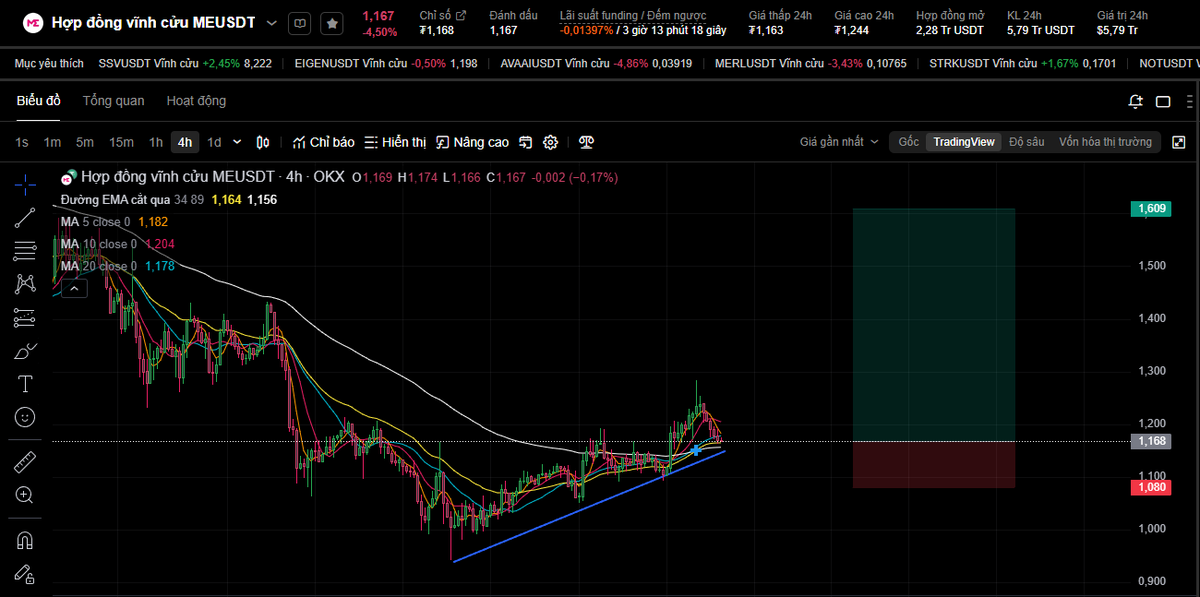Open chart settings via gear icon
Image resolution: width=1200 pixels, height=597 pixels.
(550, 142)
